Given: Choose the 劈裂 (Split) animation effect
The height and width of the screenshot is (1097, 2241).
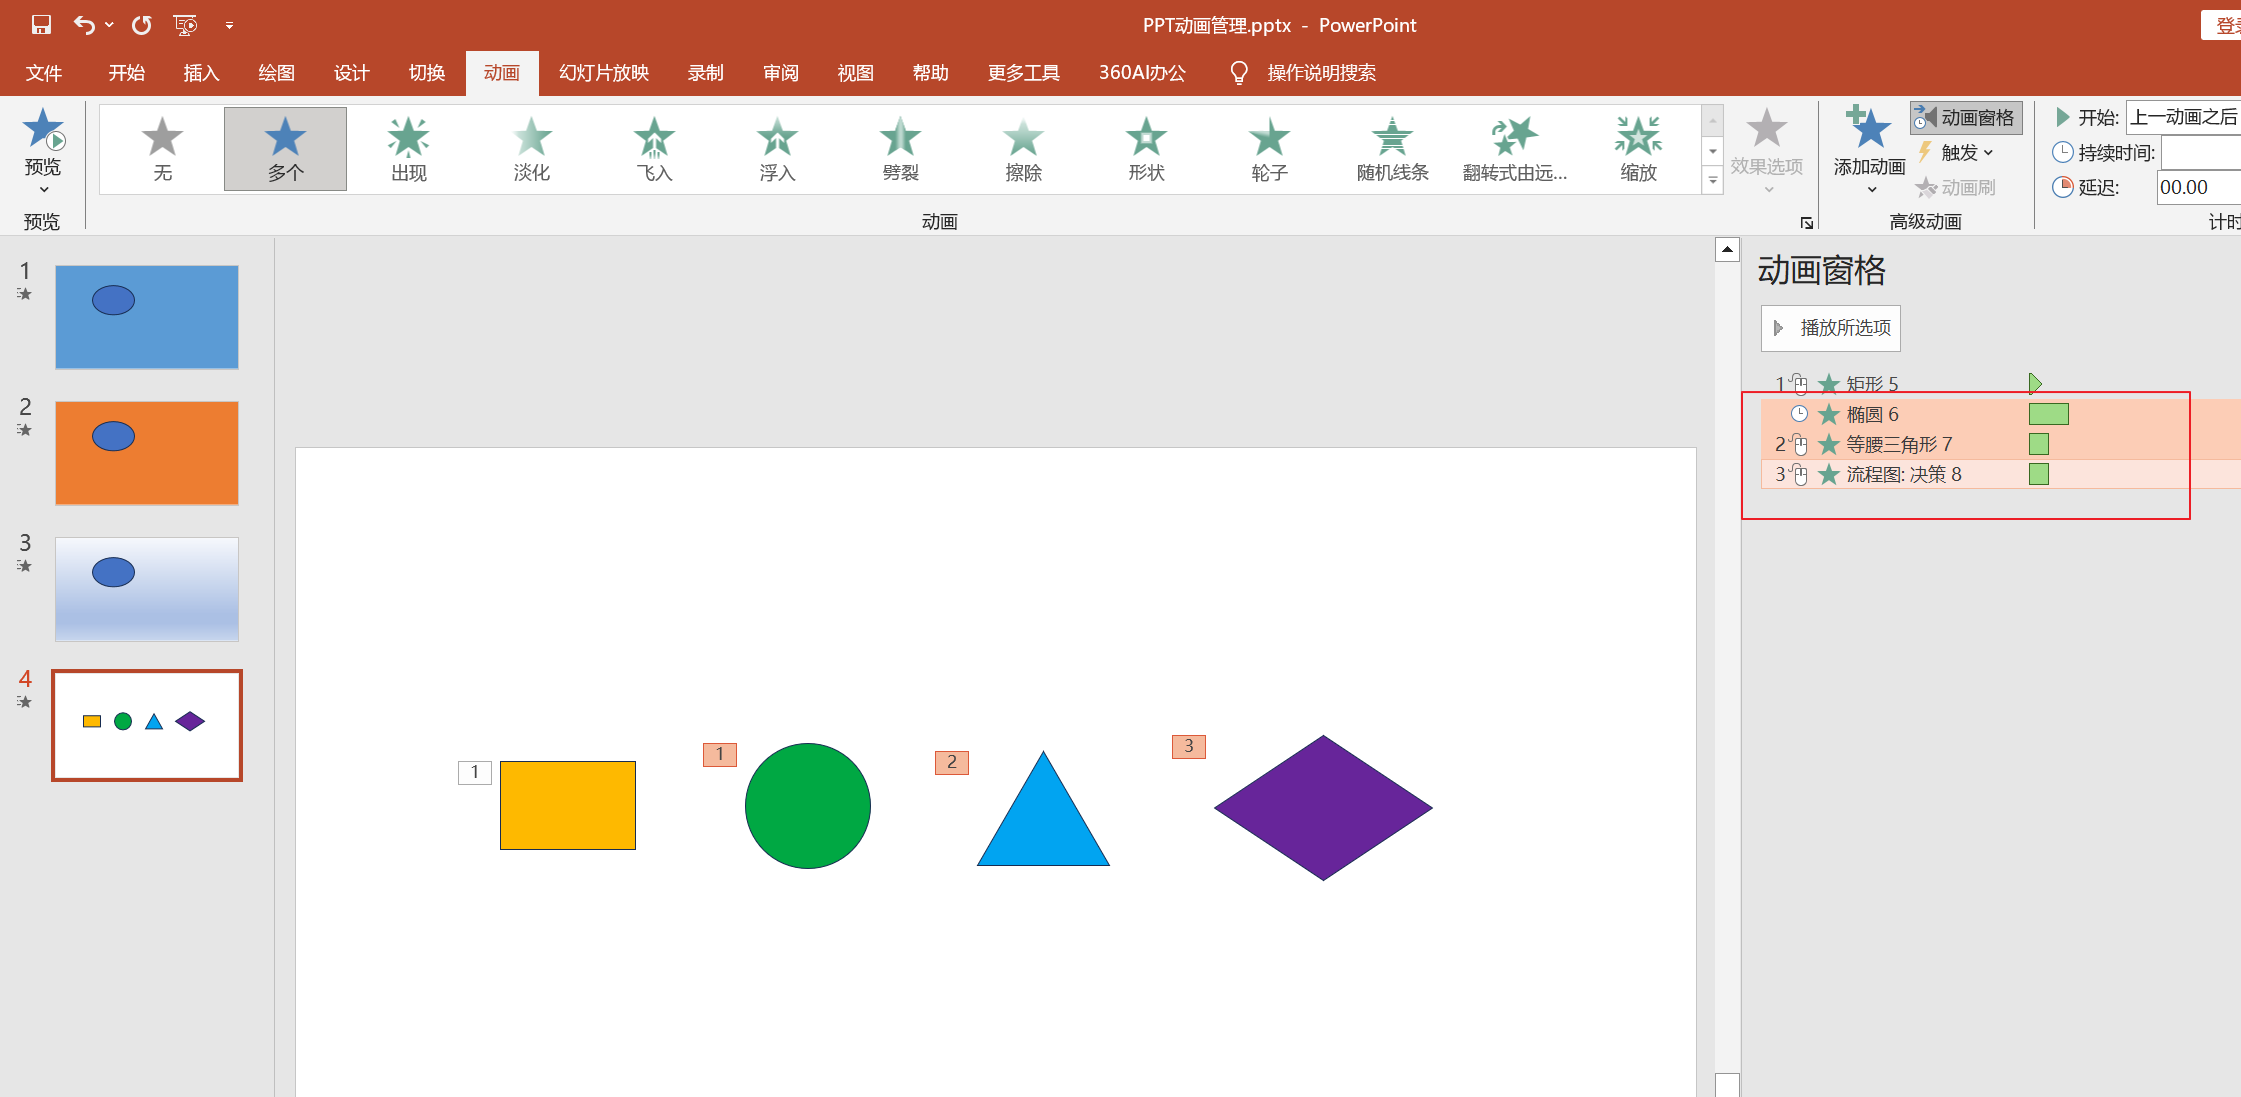Looking at the screenshot, I should [900, 149].
